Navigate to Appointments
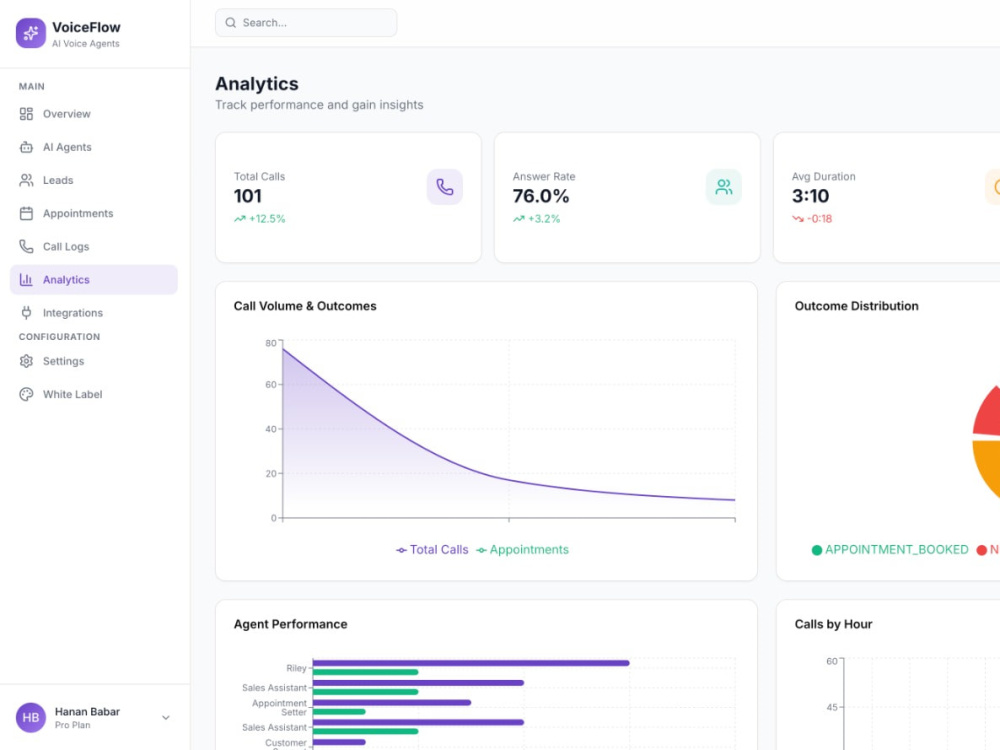 point(94,214)
